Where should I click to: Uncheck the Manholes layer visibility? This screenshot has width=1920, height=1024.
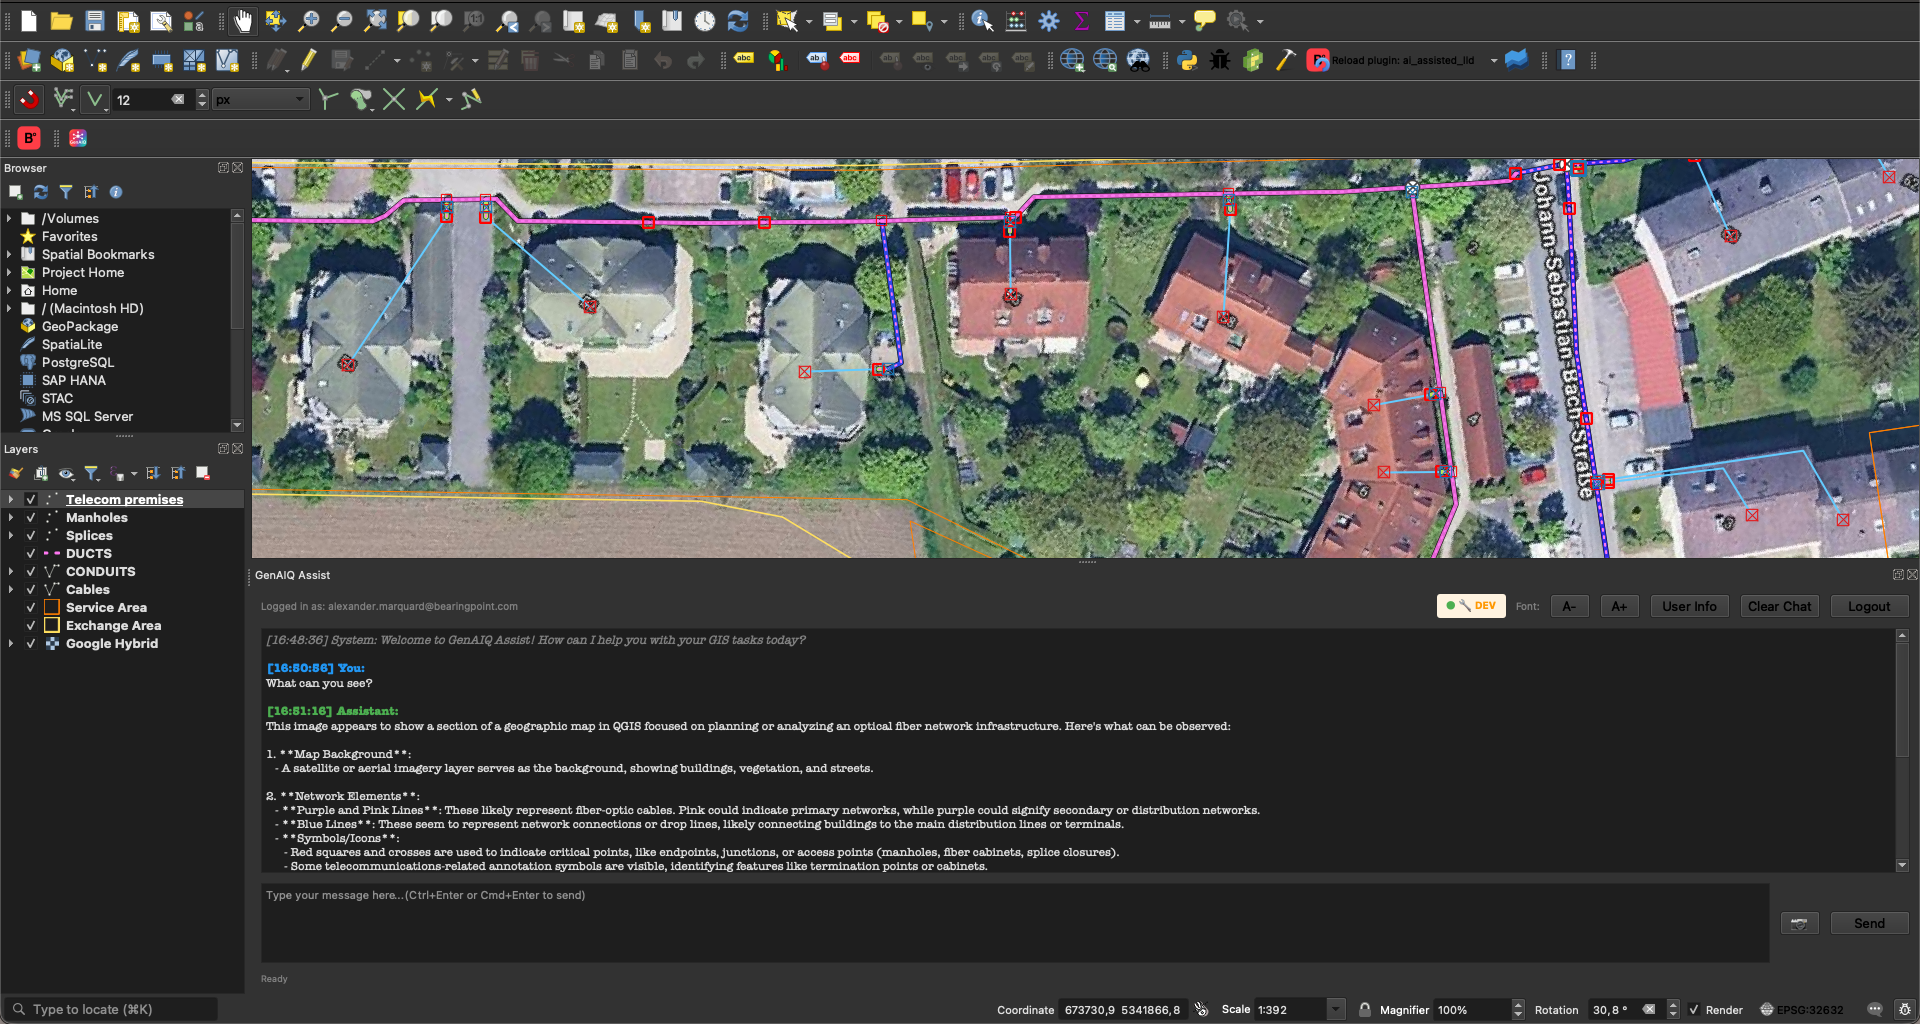pyautogui.click(x=31, y=518)
